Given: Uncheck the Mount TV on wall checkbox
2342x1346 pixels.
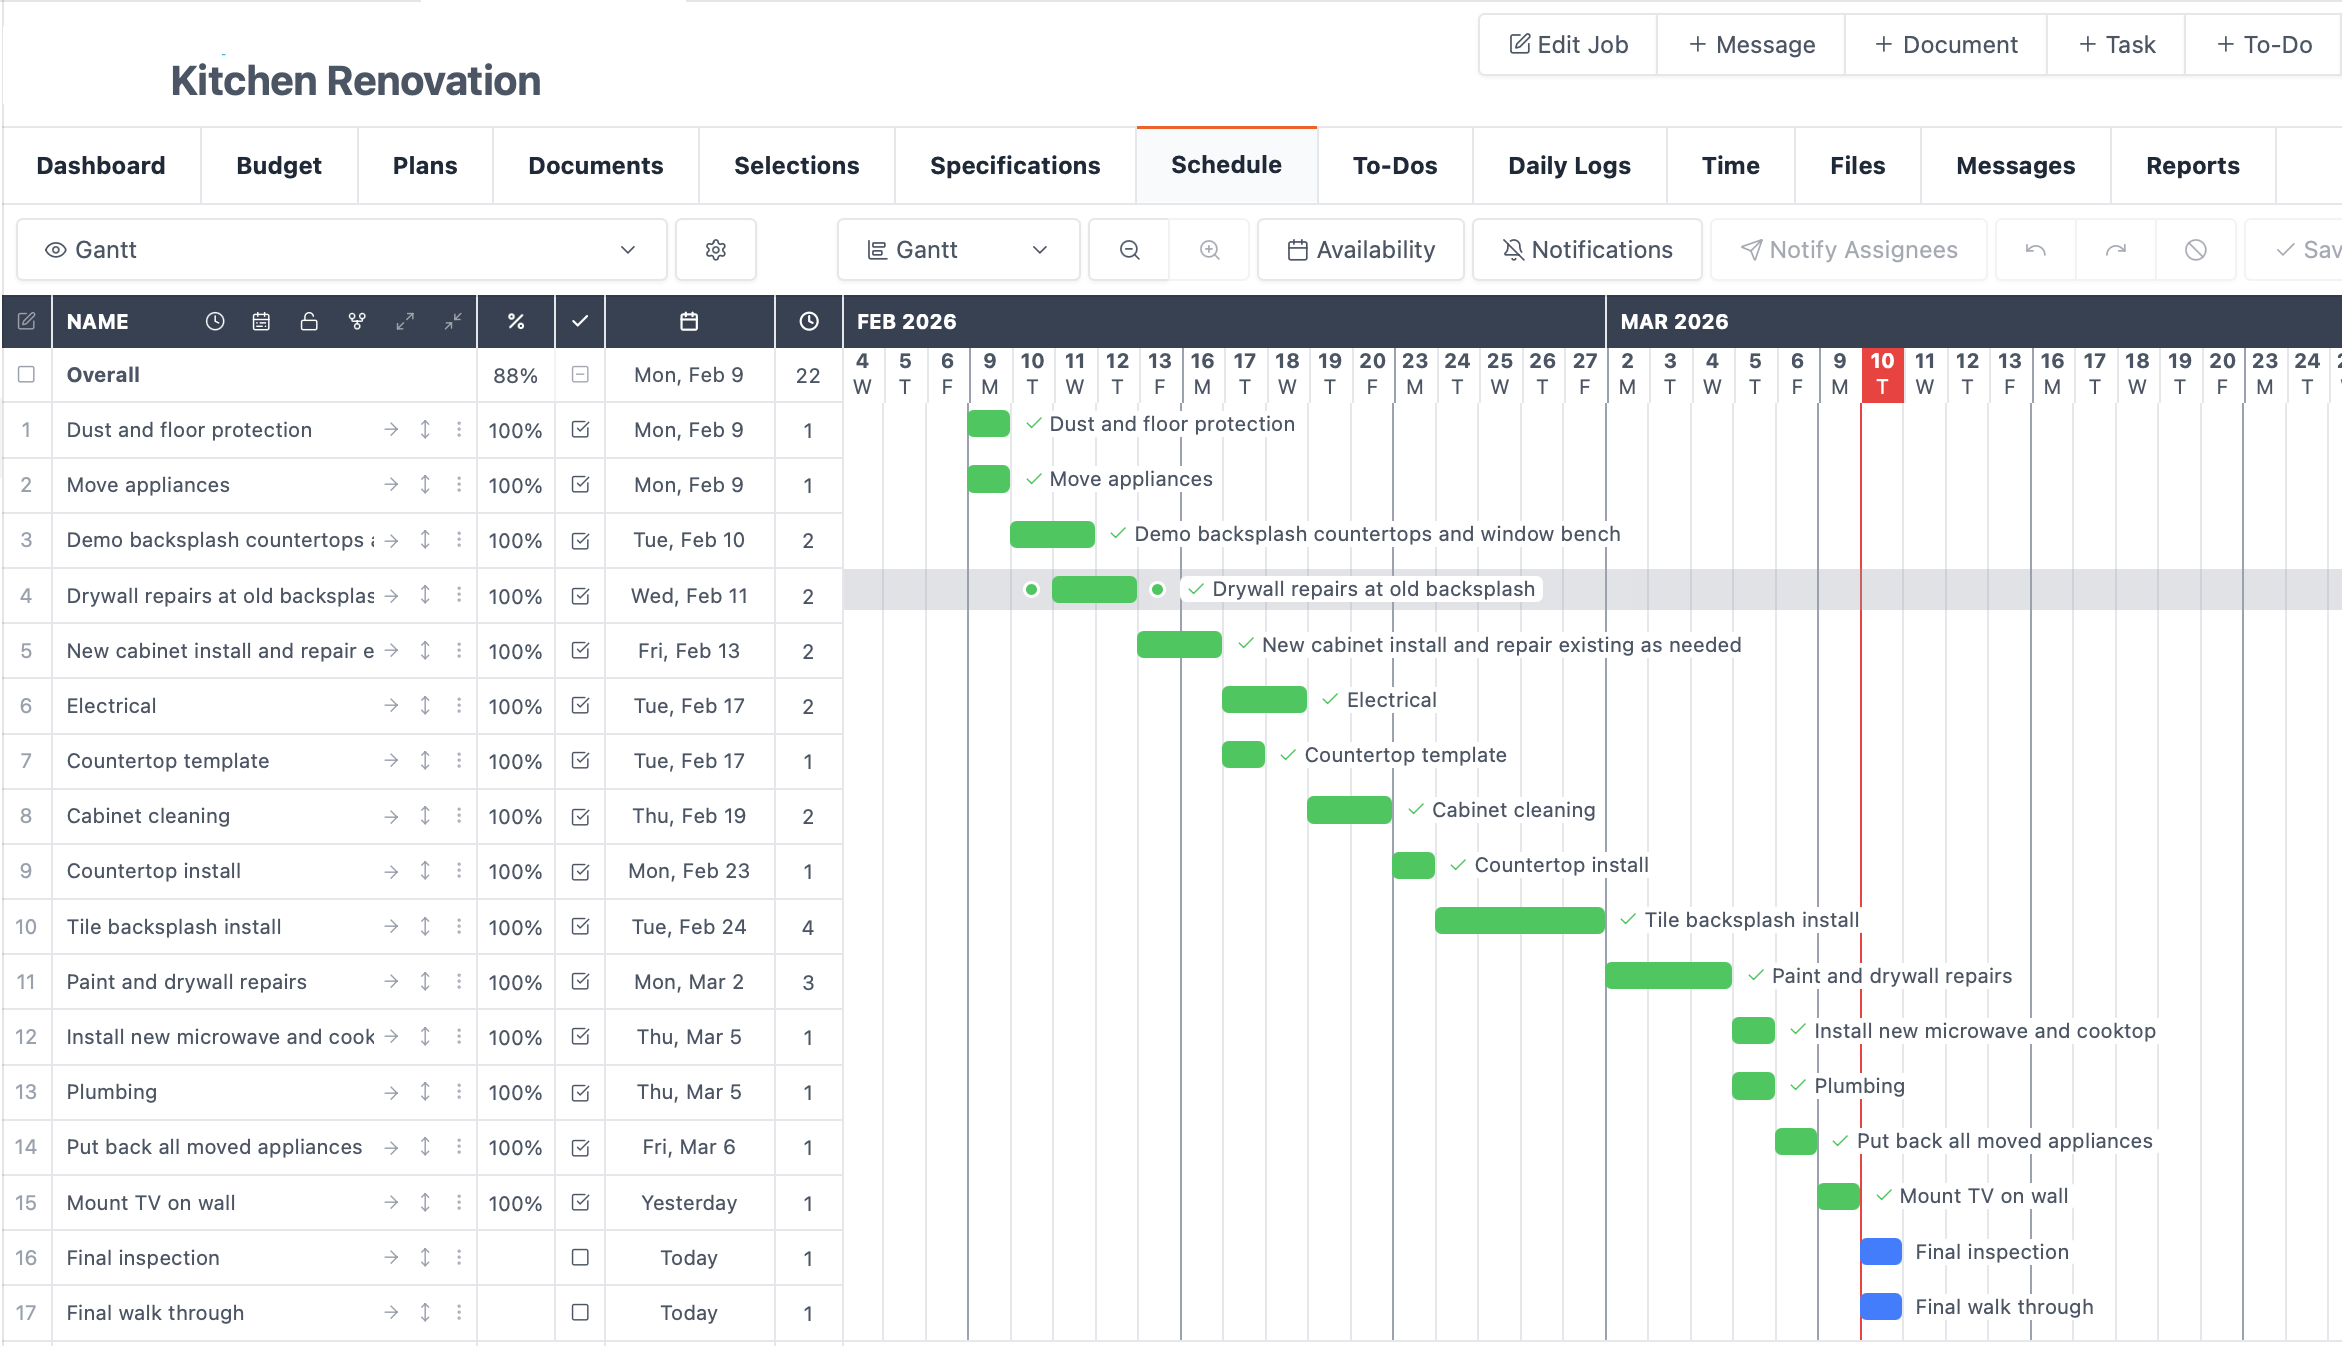Looking at the screenshot, I should [x=580, y=1203].
